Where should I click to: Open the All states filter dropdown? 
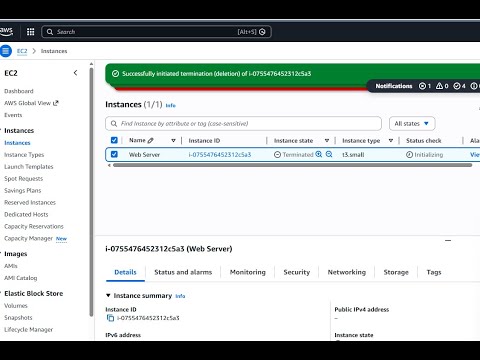(x=412, y=124)
